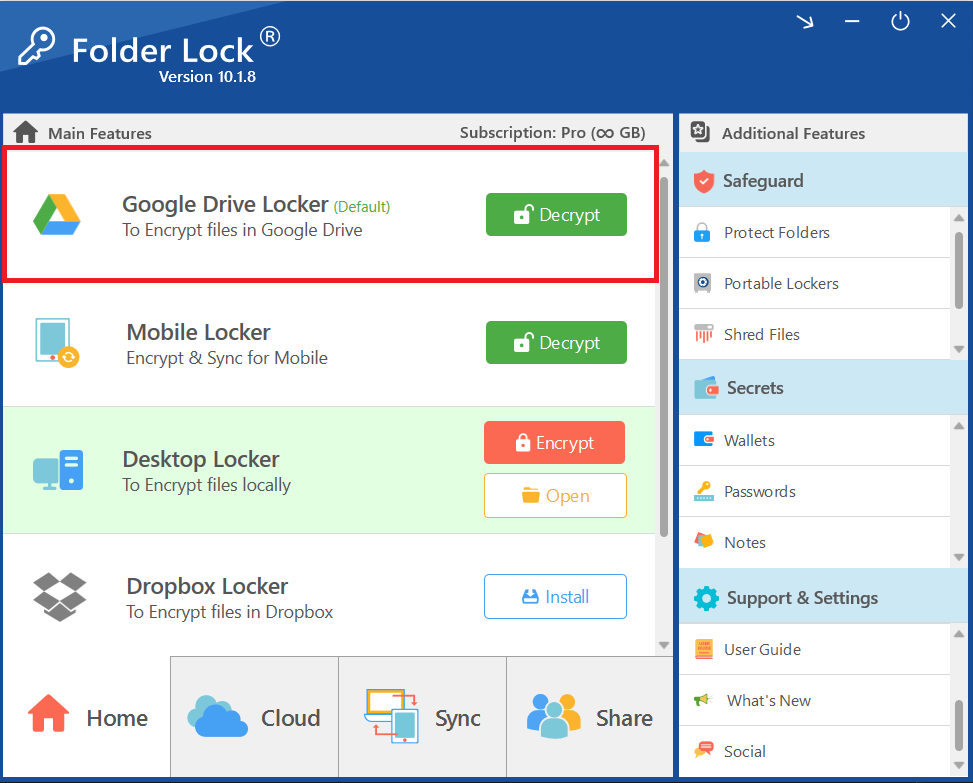Minimize the Folder Lock window
Image resolution: width=973 pixels, height=783 pixels.
coord(852,22)
